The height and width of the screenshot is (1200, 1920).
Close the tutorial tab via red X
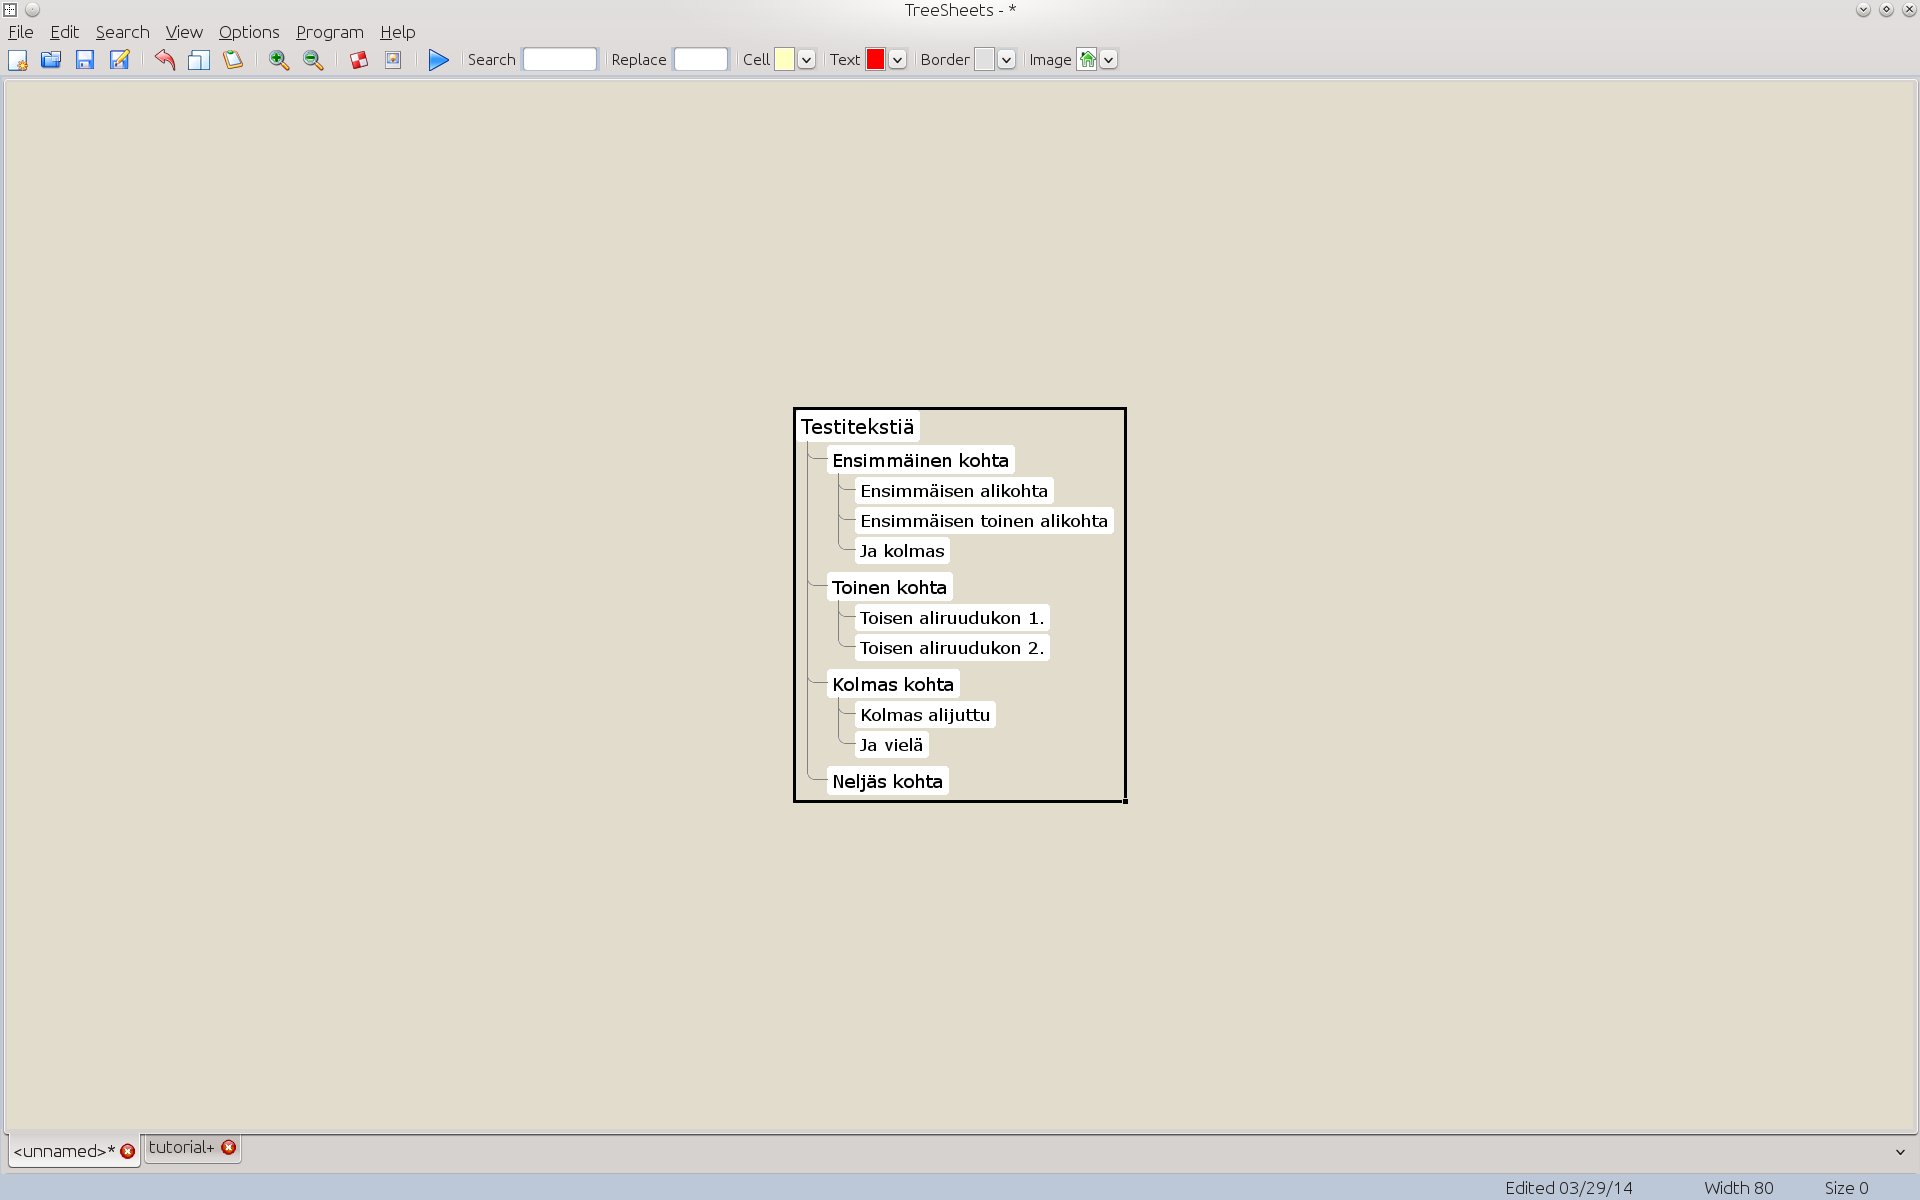tap(228, 1147)
